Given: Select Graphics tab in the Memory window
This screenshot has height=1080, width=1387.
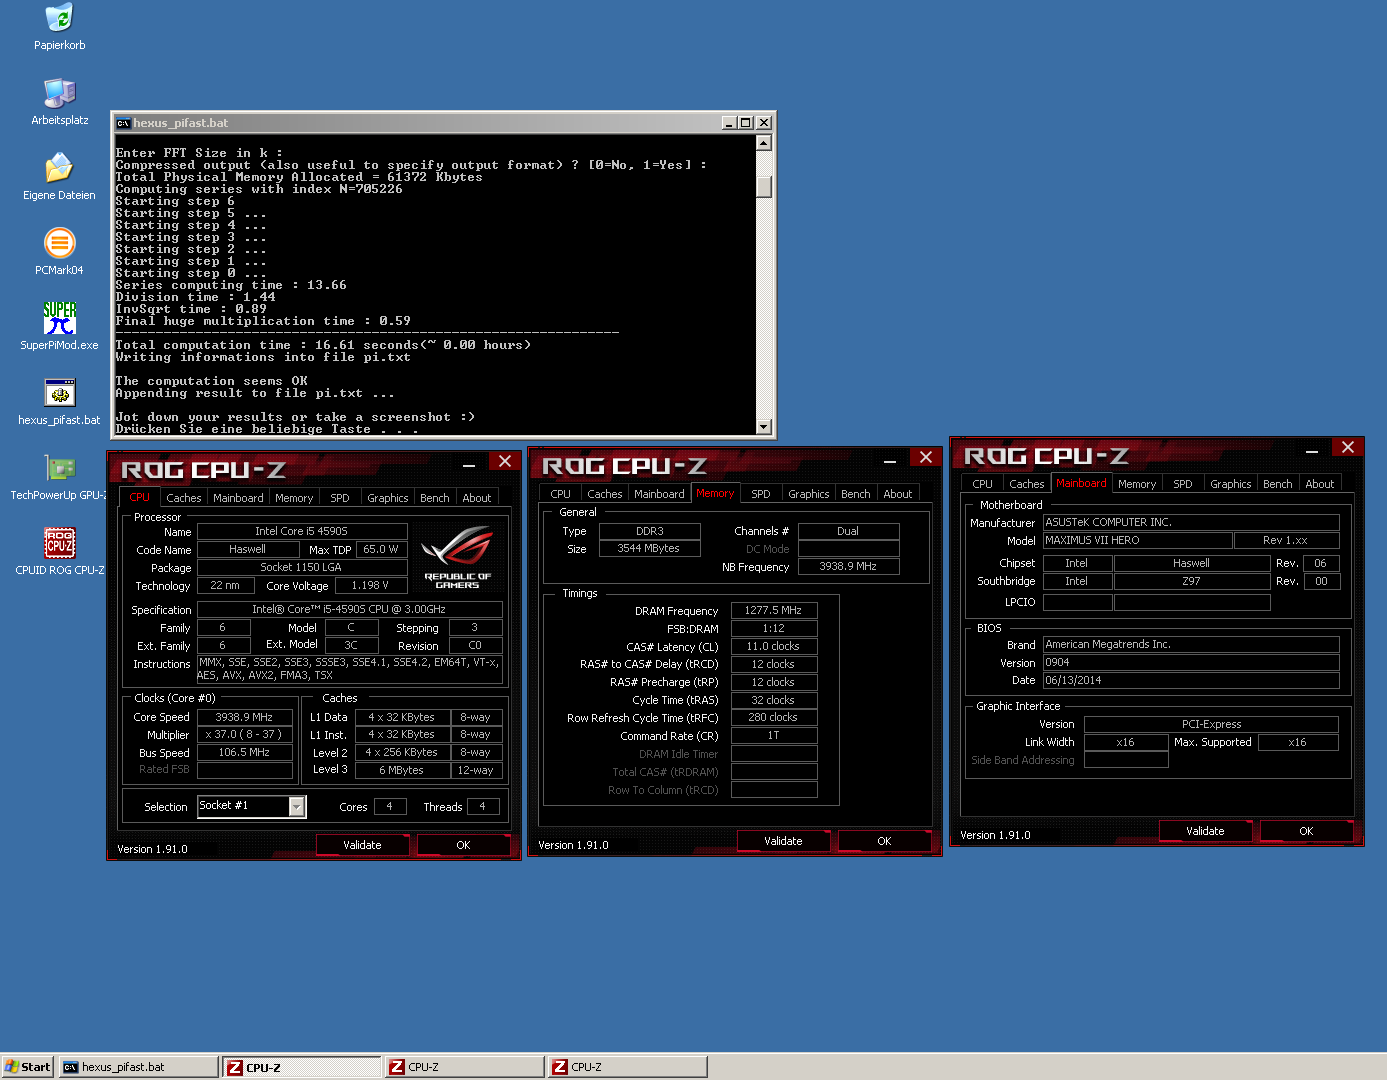Looking at the screenshot, I should (809, 494).
